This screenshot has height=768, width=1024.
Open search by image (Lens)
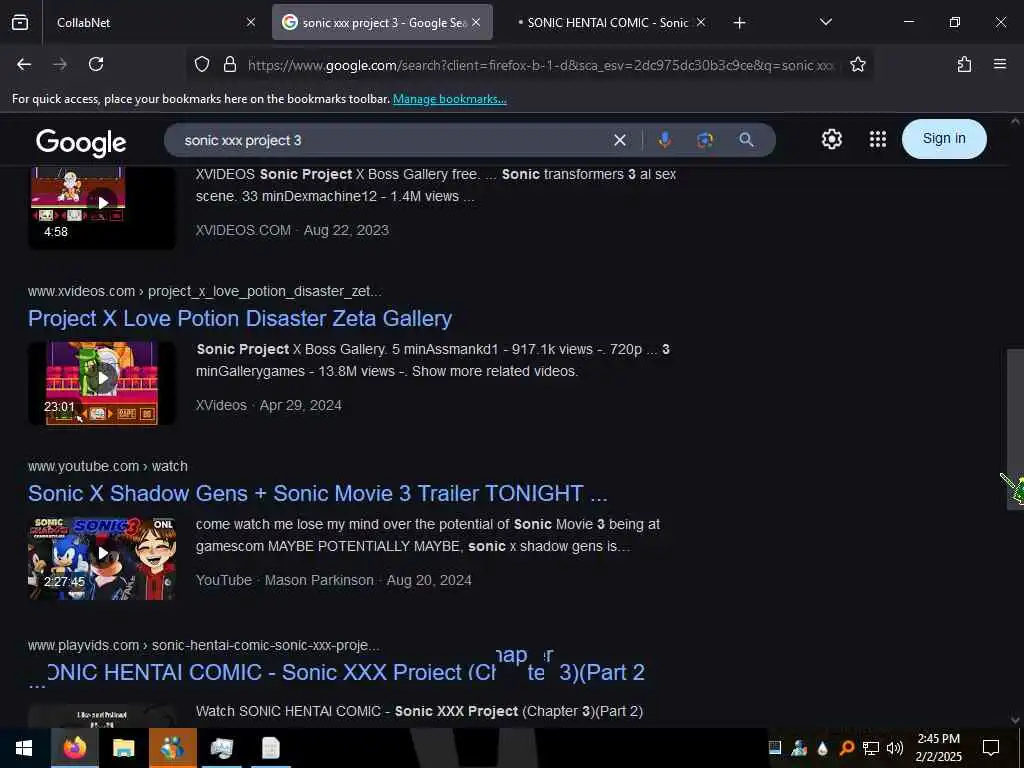(705, 140)
